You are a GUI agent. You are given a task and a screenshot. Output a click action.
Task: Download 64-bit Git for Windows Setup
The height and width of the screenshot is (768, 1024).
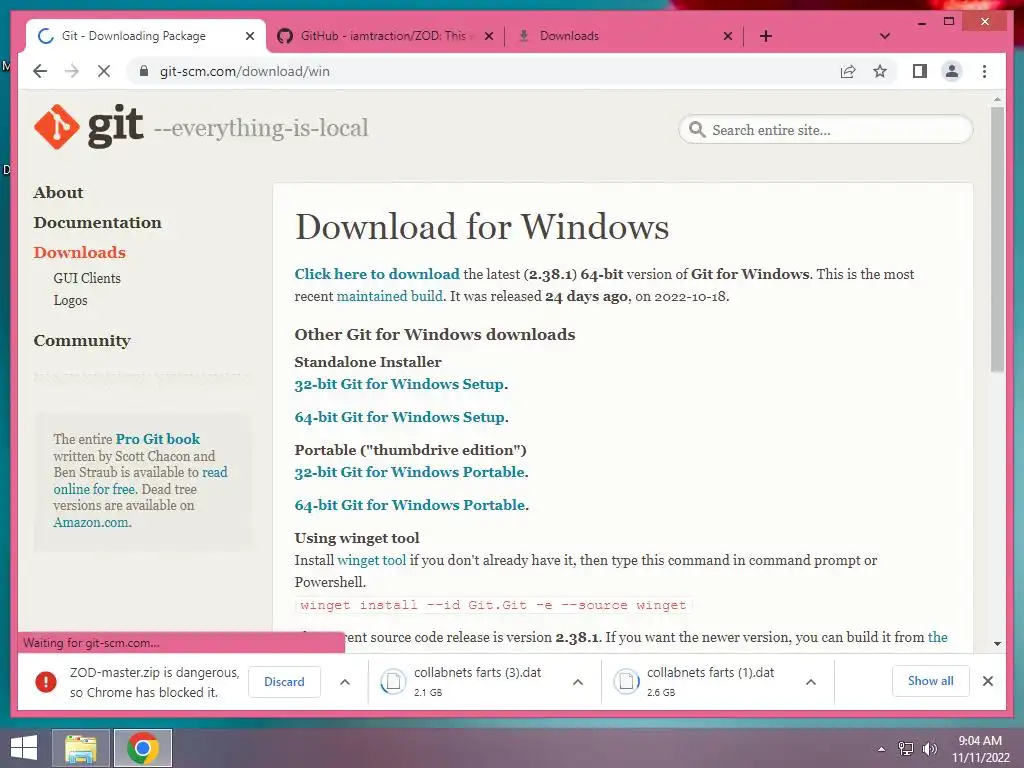pos(399,417)
